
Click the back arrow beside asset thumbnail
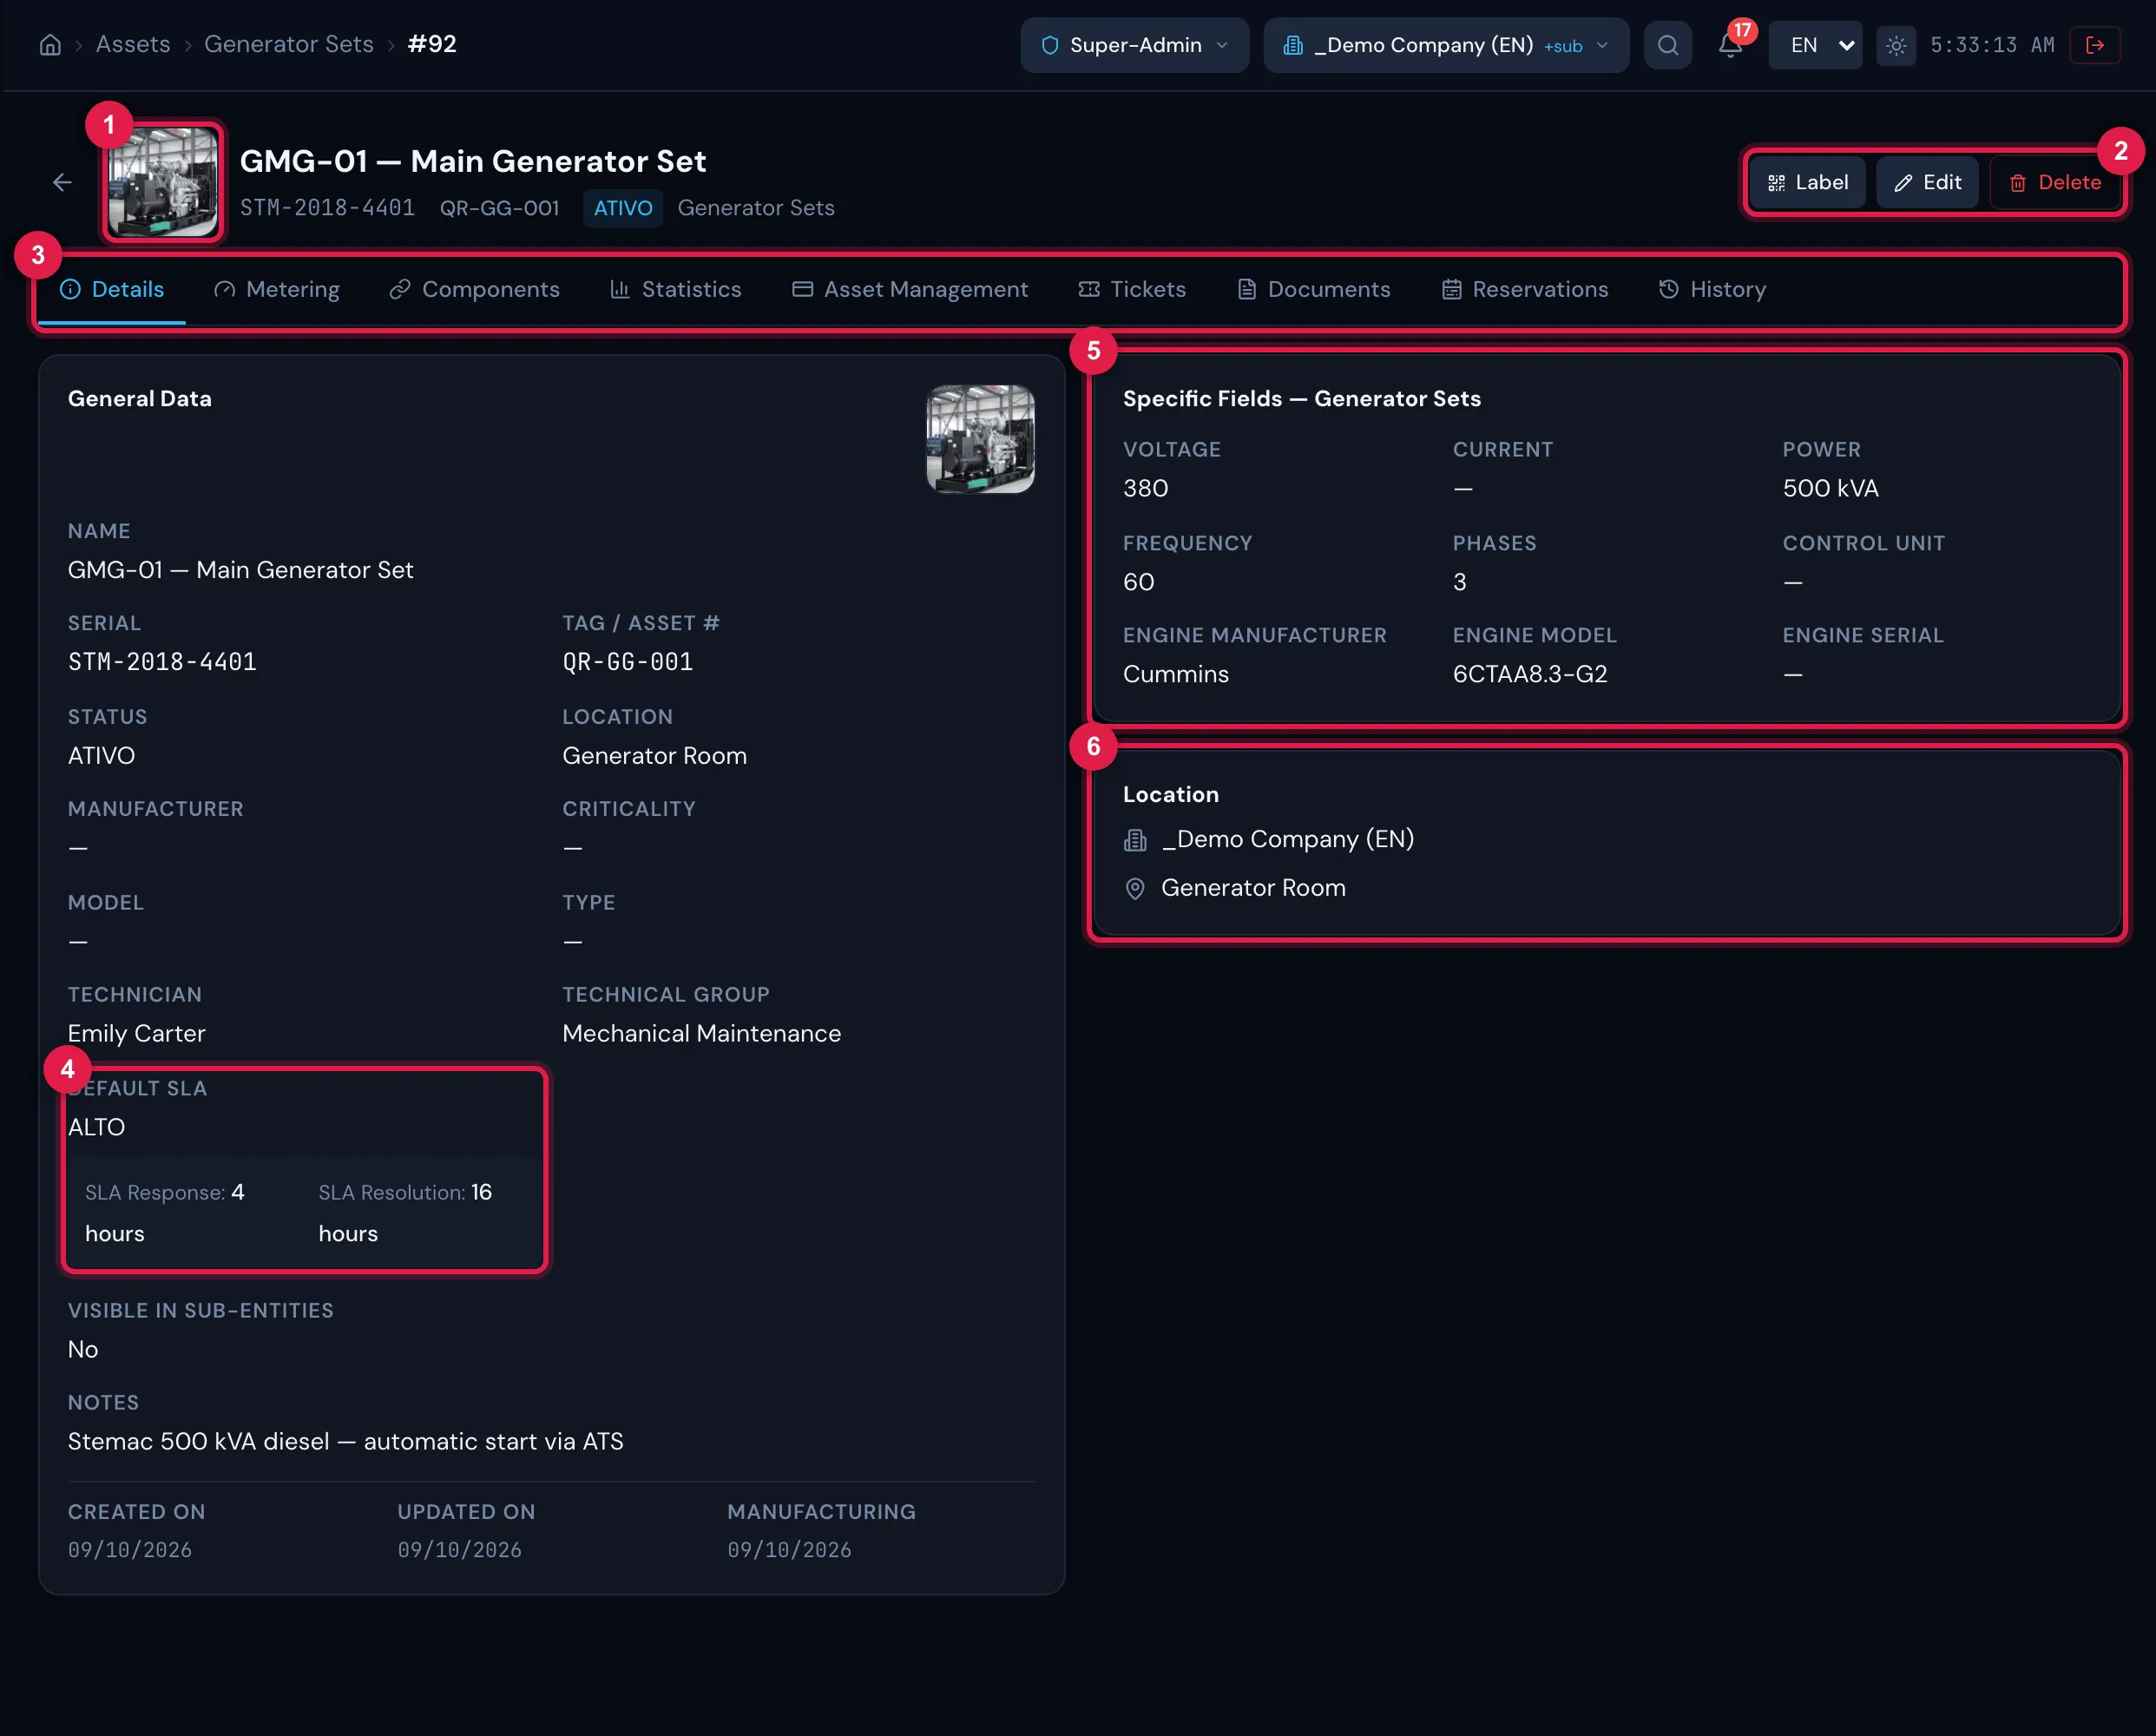click(x=62, y=182)
